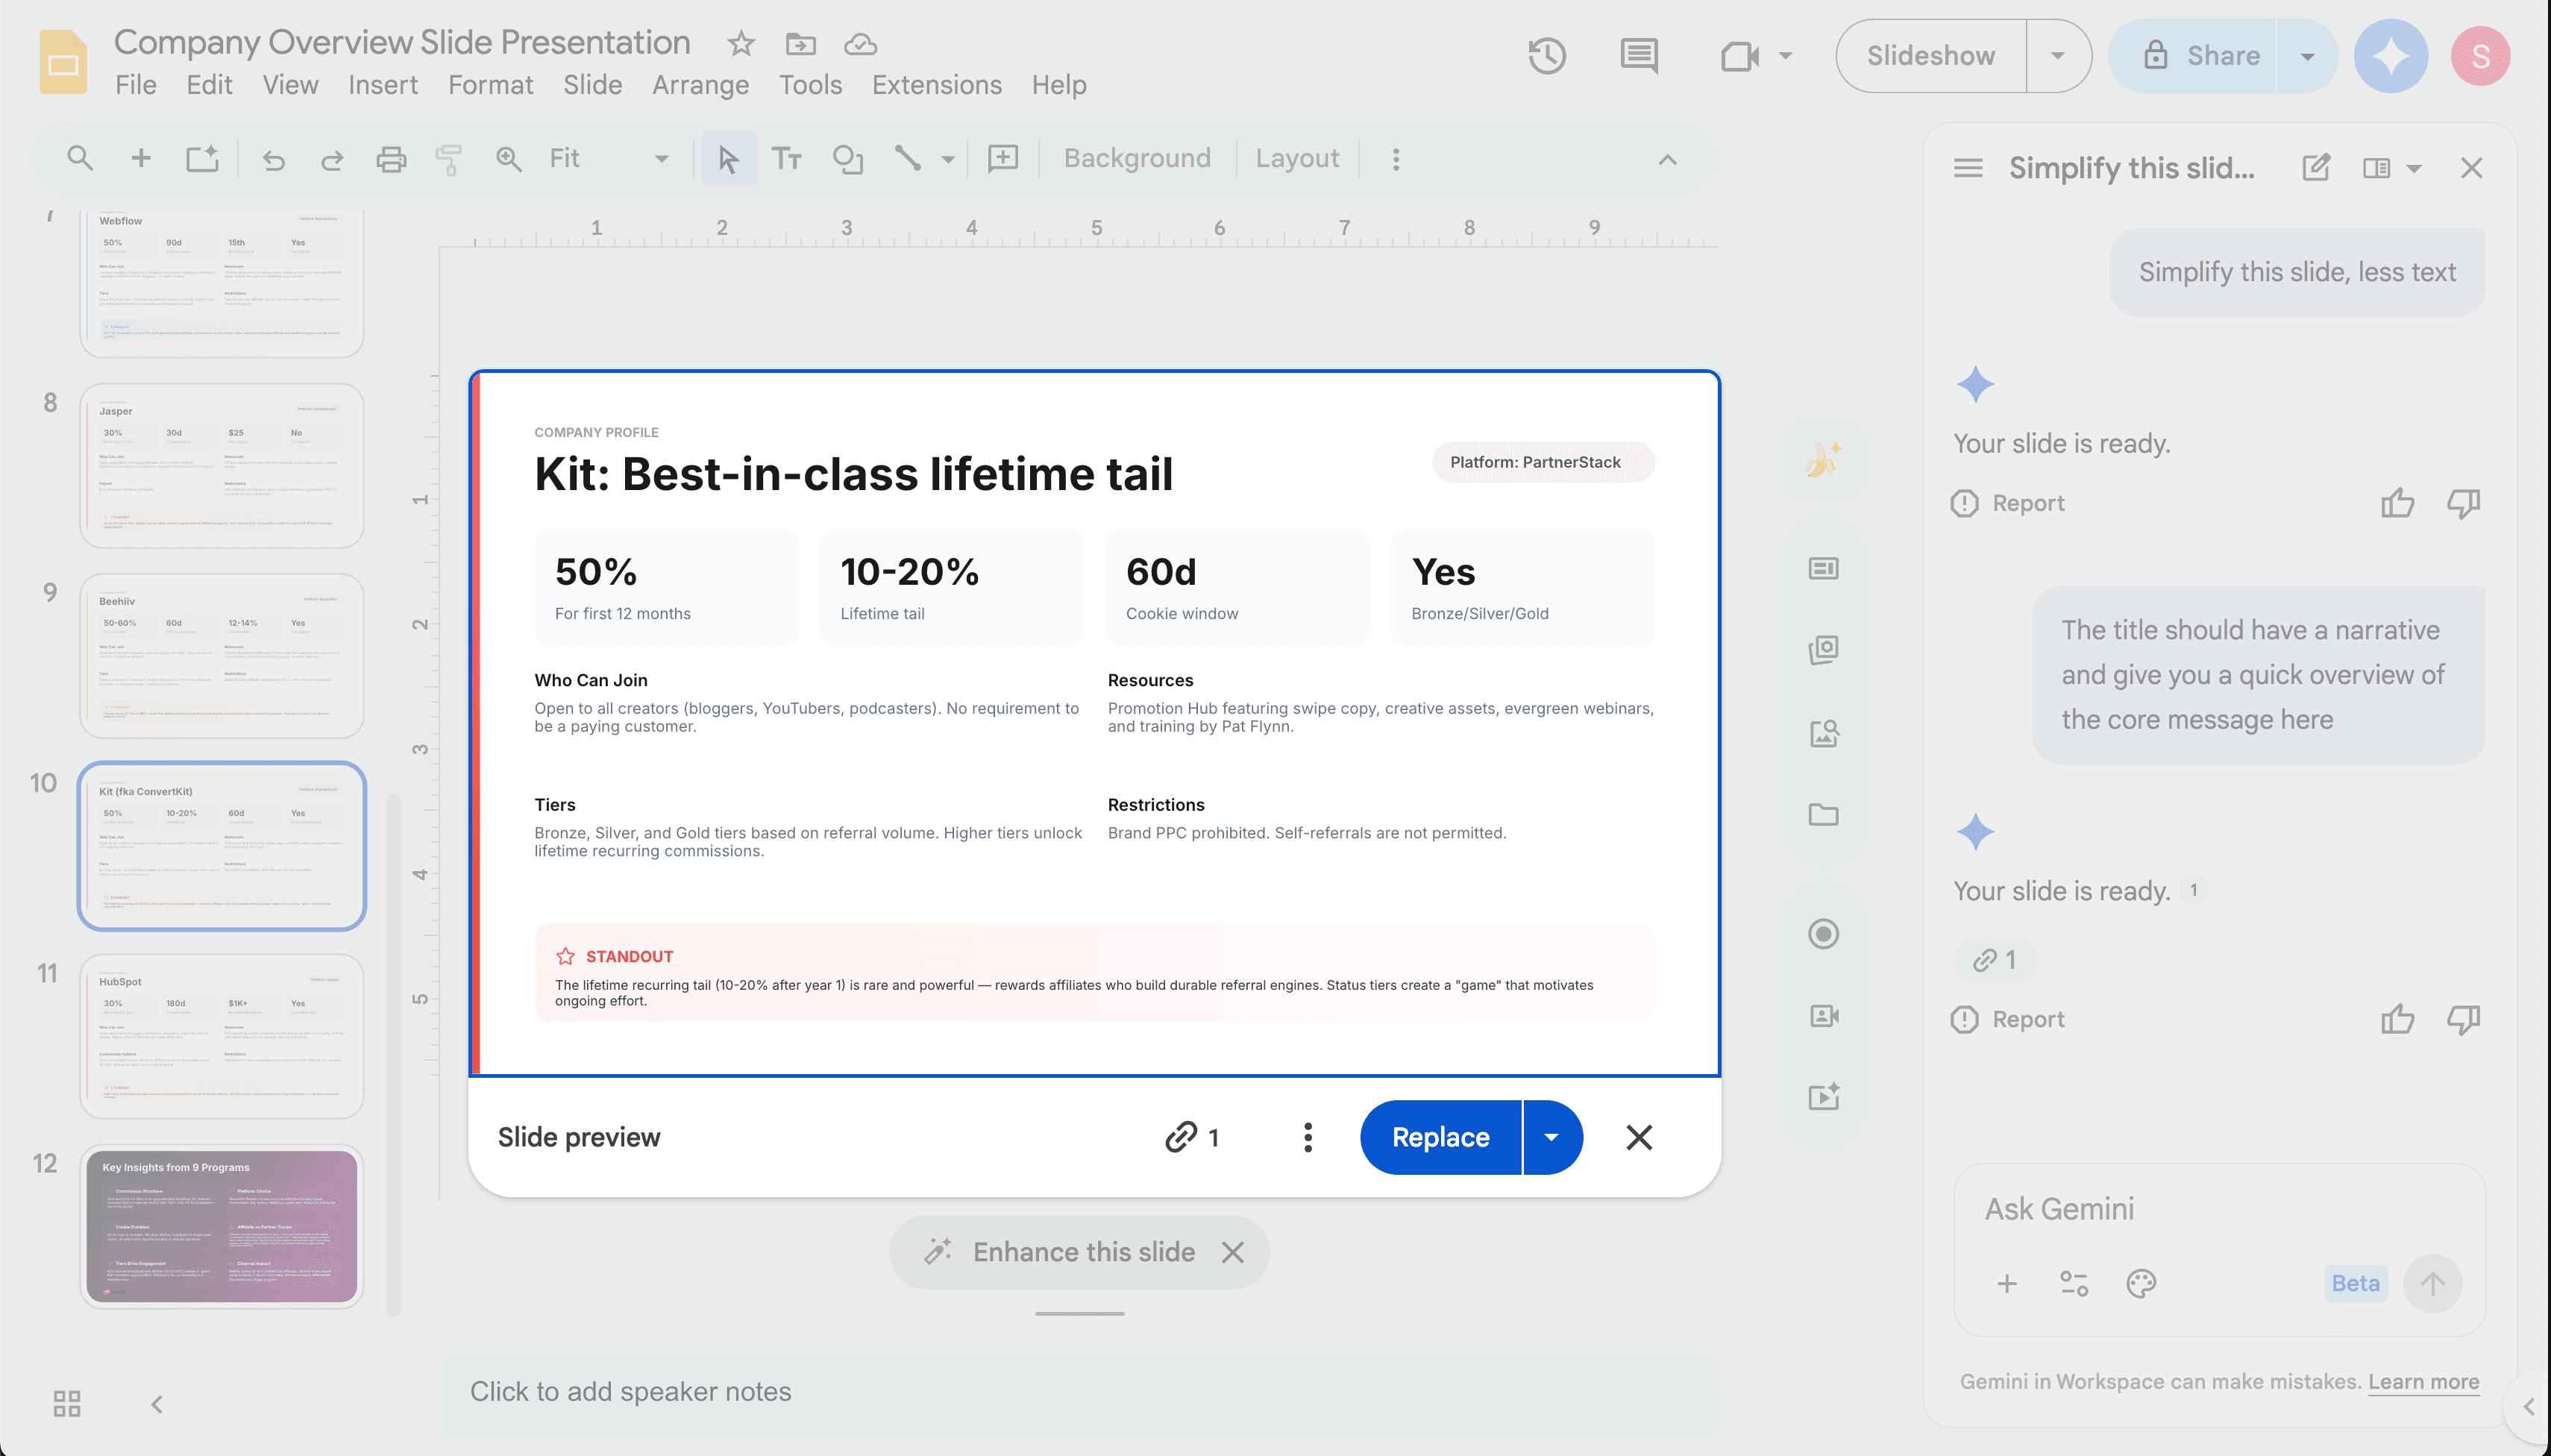
Task: Open zoom Fit dropdown
Action: [x=609, y=158]
